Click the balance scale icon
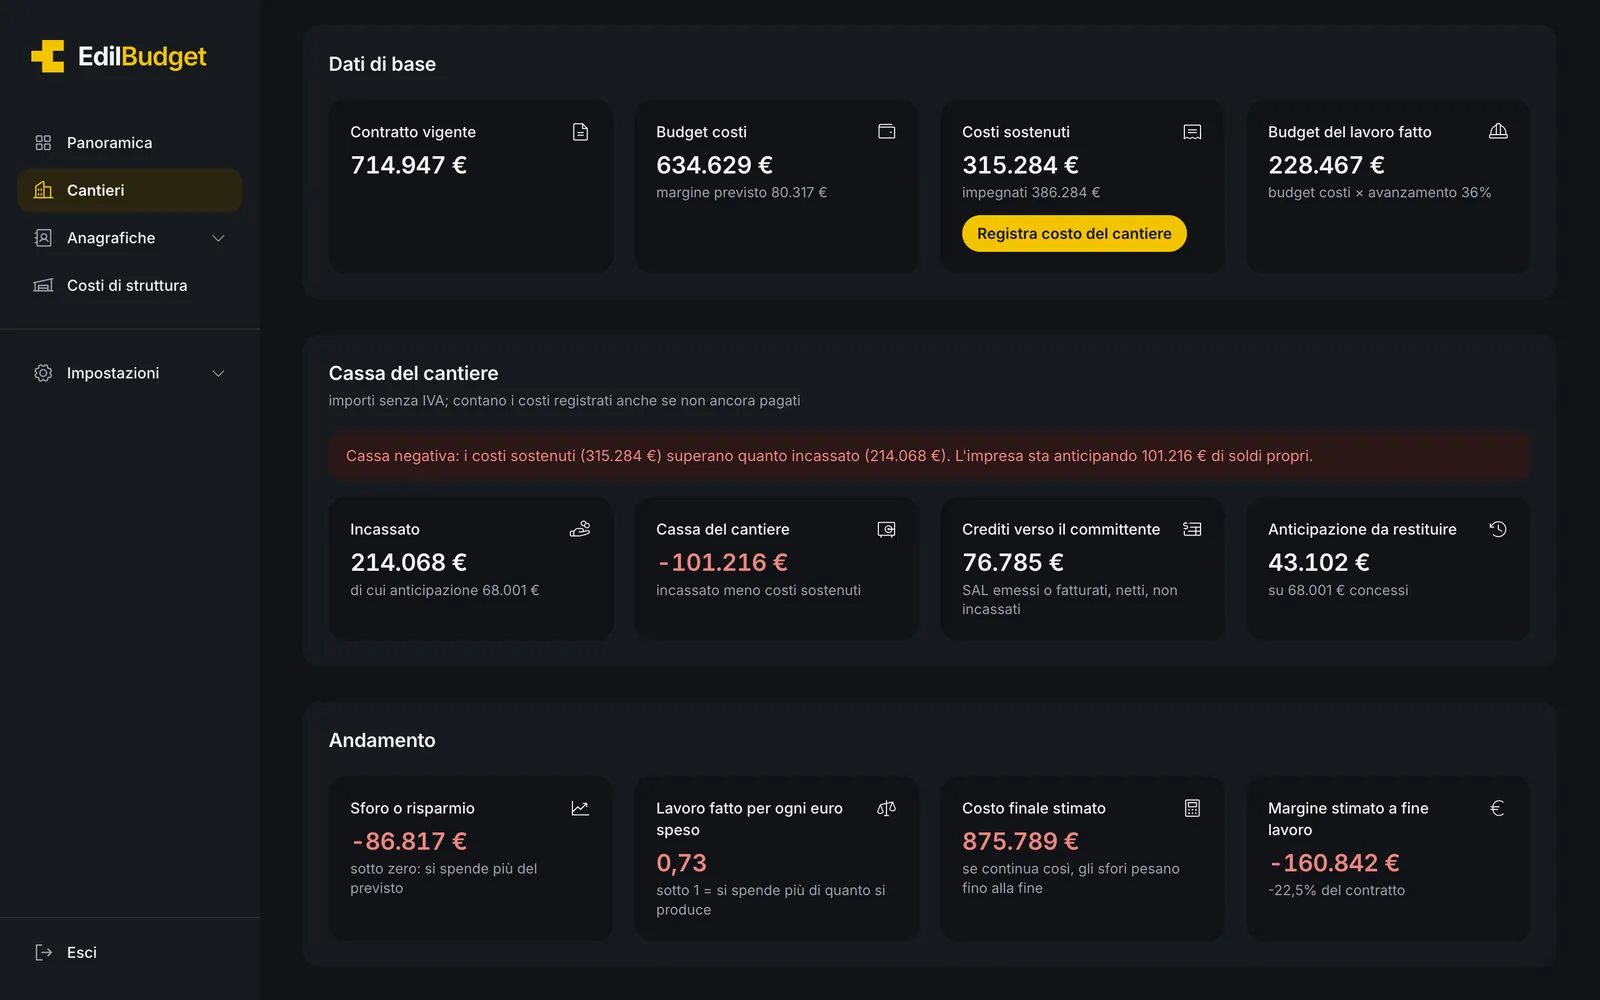1600x1000 pixels. [886, 808]
